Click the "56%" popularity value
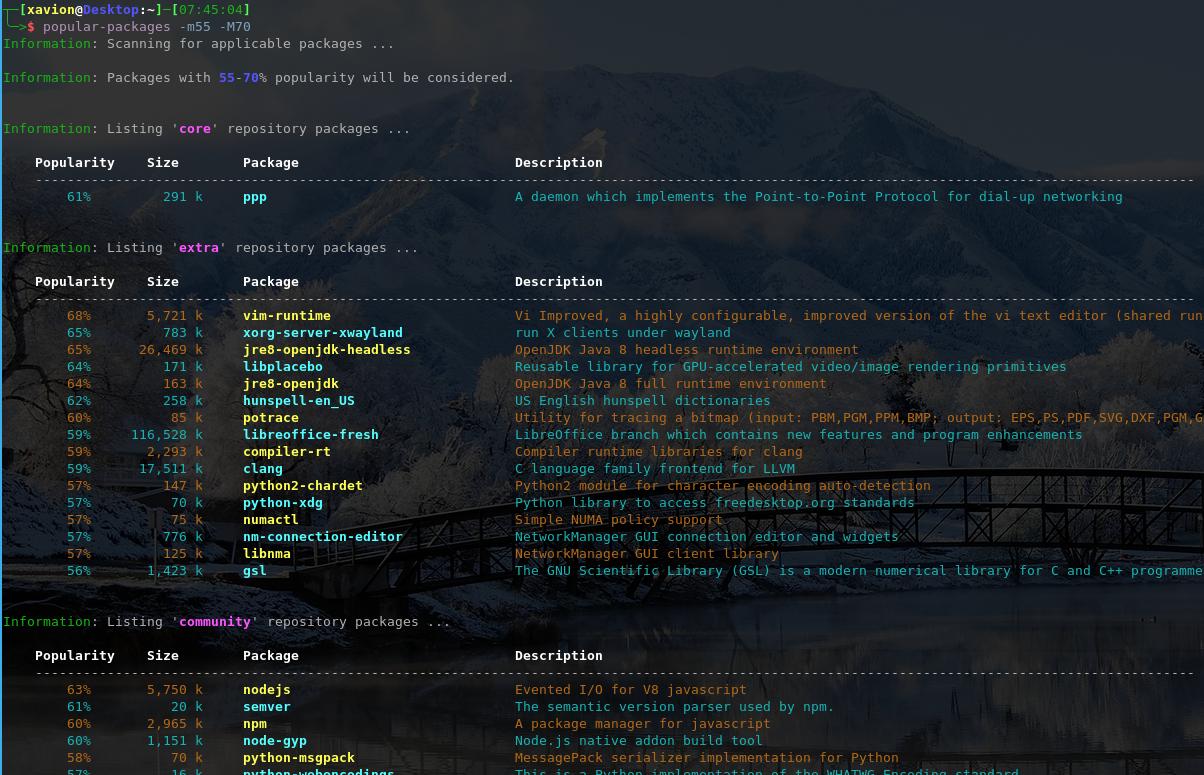This screenshot has height=775, width=1204. click(79, 571)
